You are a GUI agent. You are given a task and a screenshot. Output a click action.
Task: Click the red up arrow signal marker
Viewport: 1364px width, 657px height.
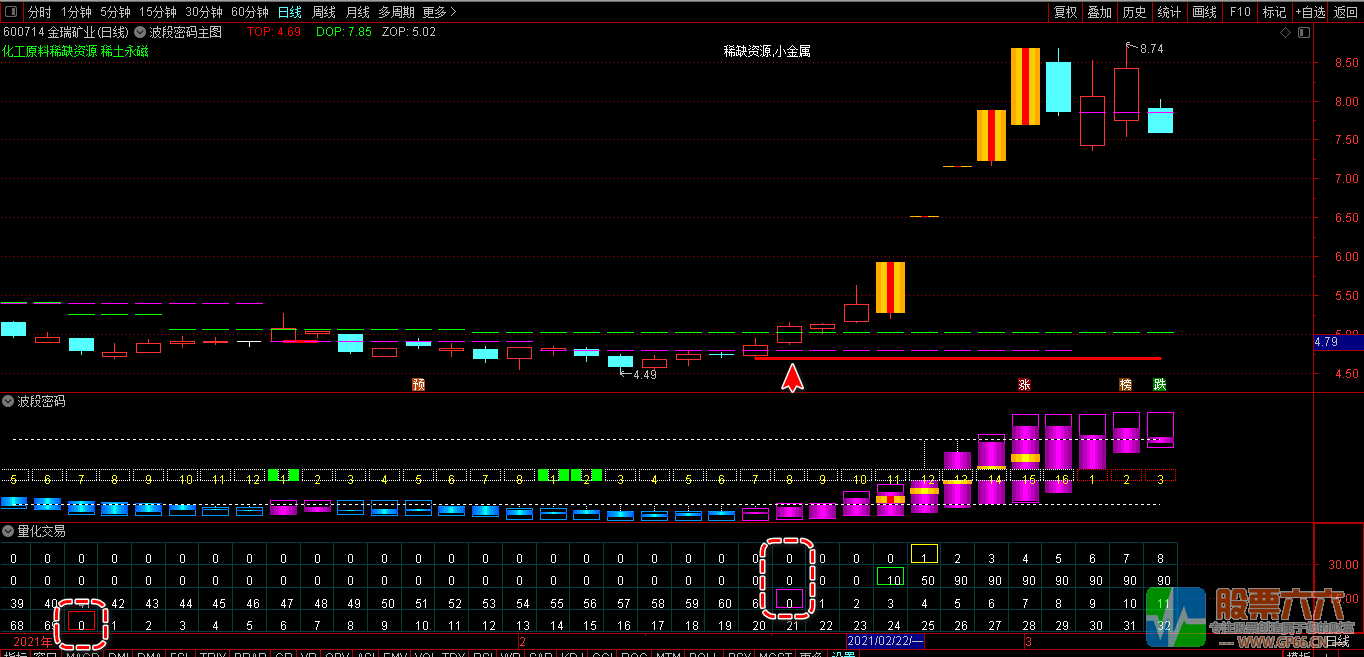pyautogui.click(x=792, y=377)
